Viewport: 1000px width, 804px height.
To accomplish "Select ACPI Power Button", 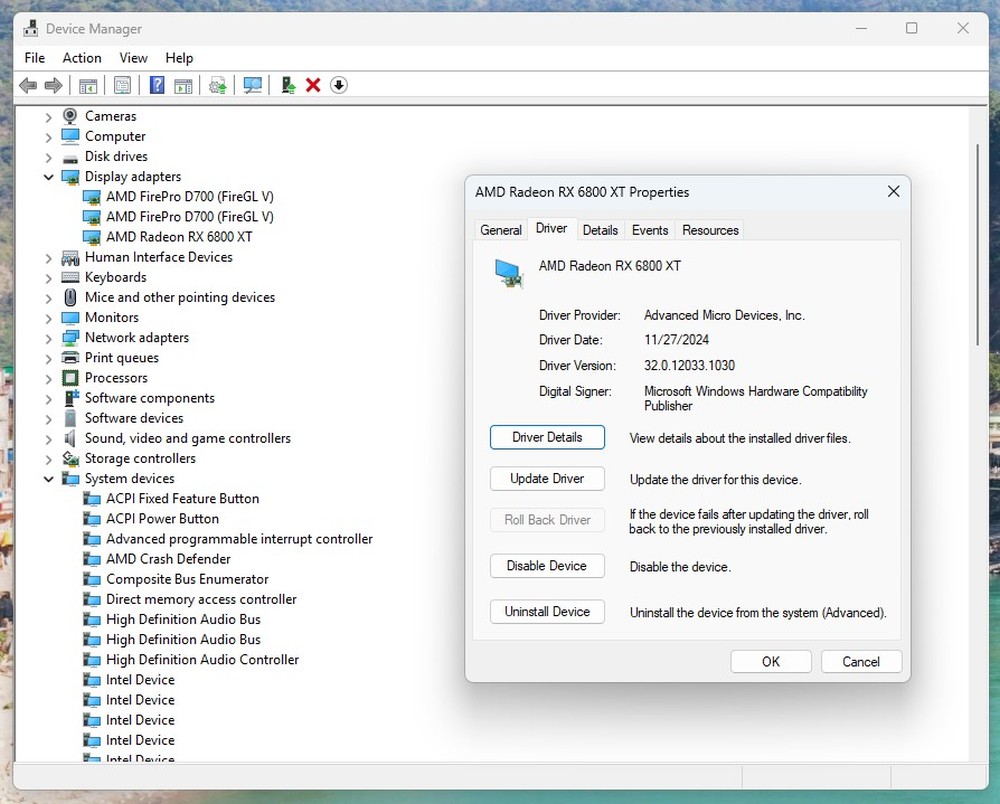I will click(163, 519).
